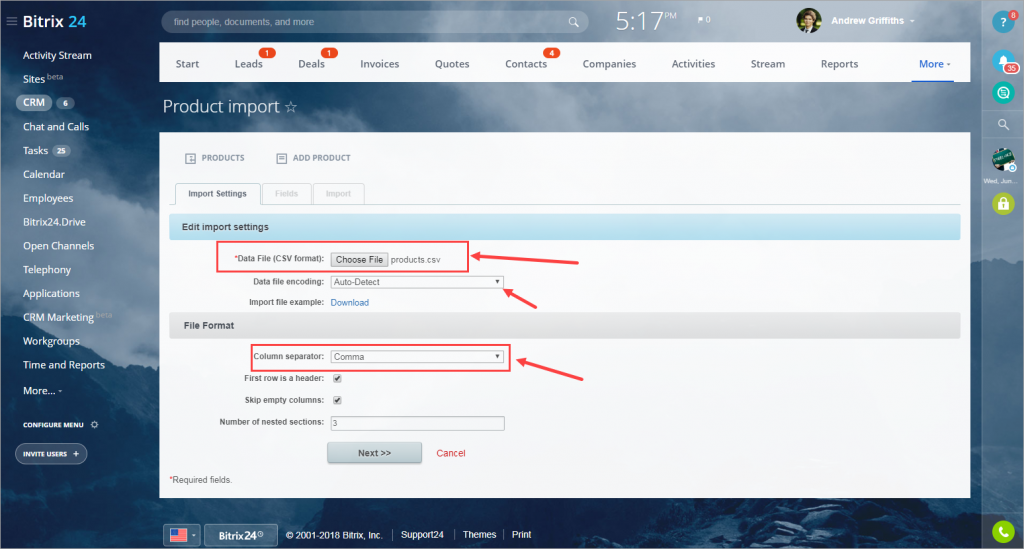Open Activity Stream in sidebar
This screenshot has height=549, width=1024.
tap(57, 55)
